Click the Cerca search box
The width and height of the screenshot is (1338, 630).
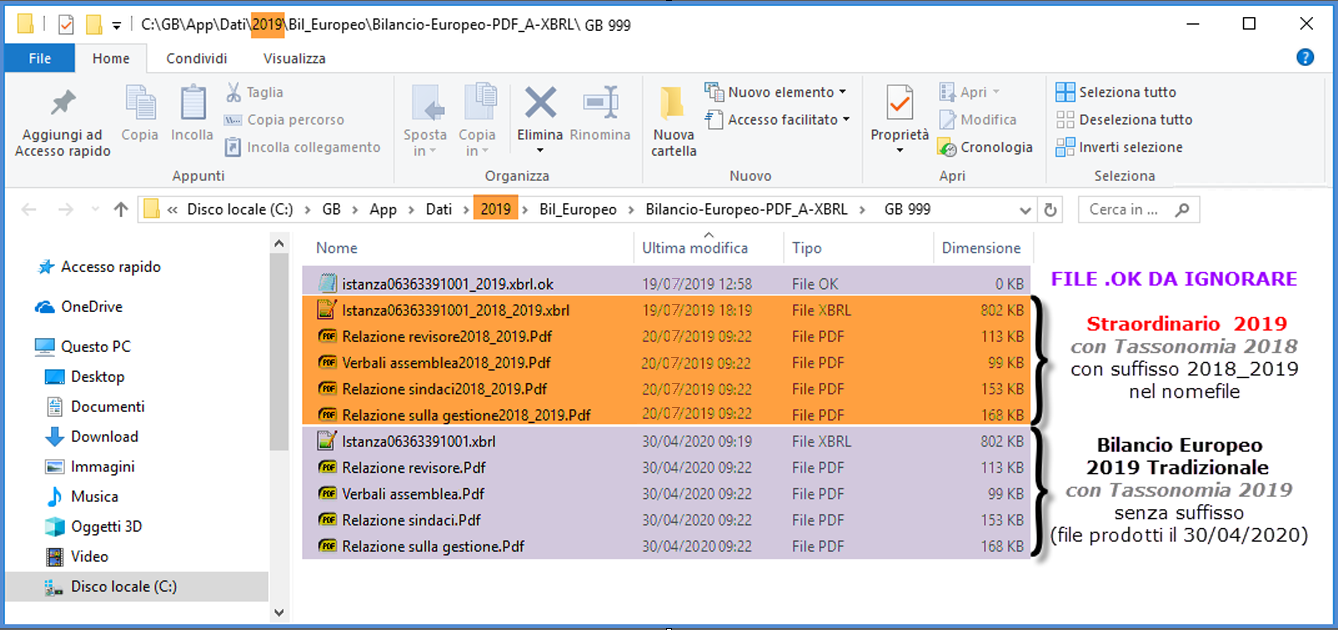[x=1138, y=210]
